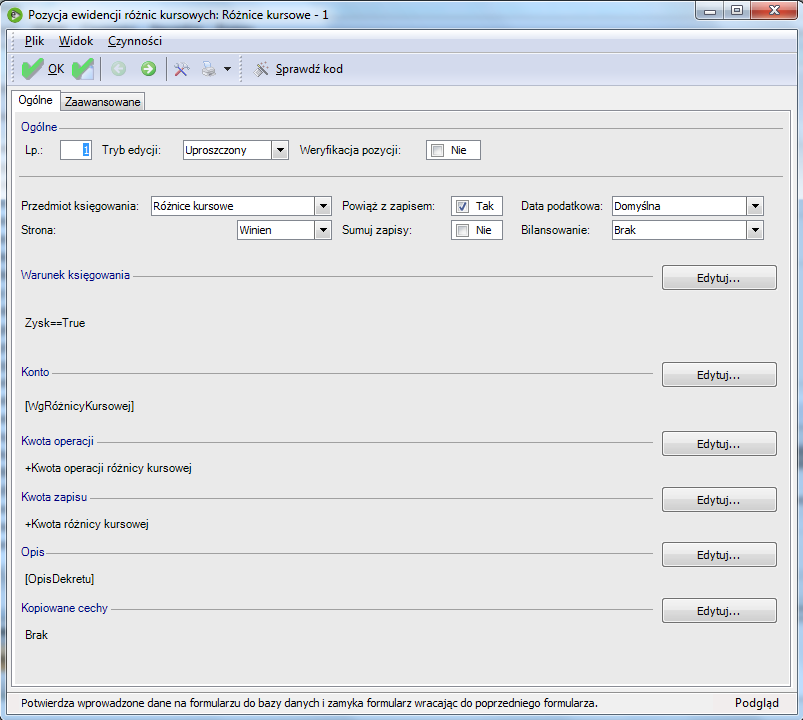803x720 pixels.
Task: Click the Podgląd status bar entry
Action: point(756,703)
